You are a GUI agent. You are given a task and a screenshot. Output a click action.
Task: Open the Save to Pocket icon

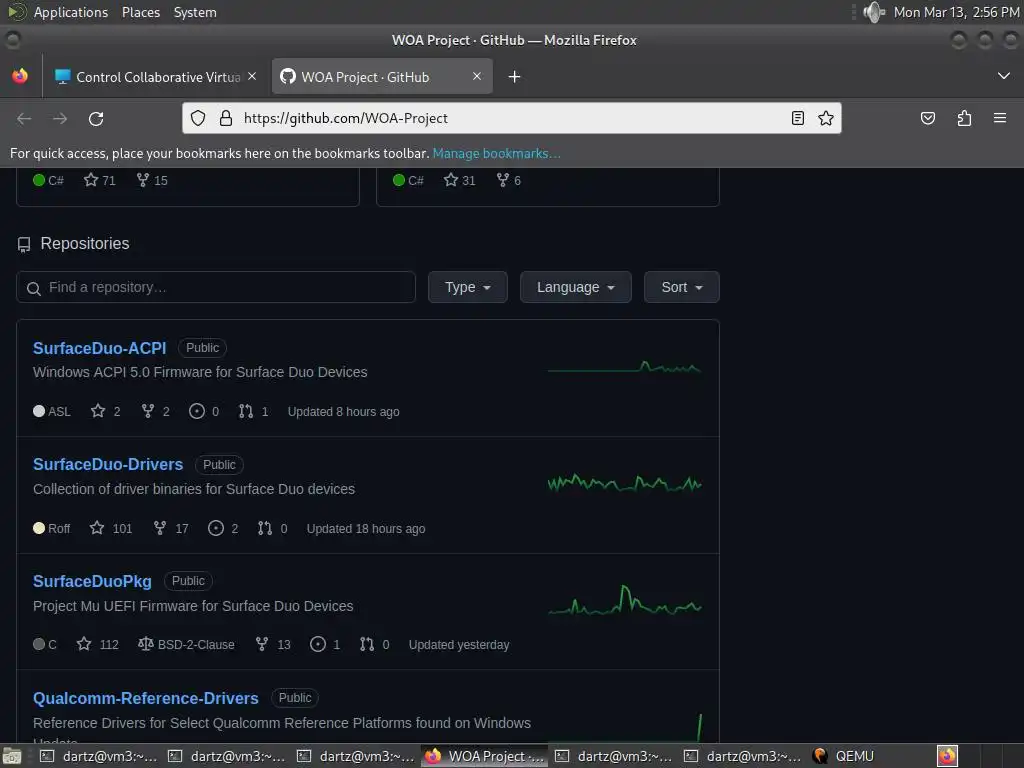pyautogui.click(x=927, y=118)
